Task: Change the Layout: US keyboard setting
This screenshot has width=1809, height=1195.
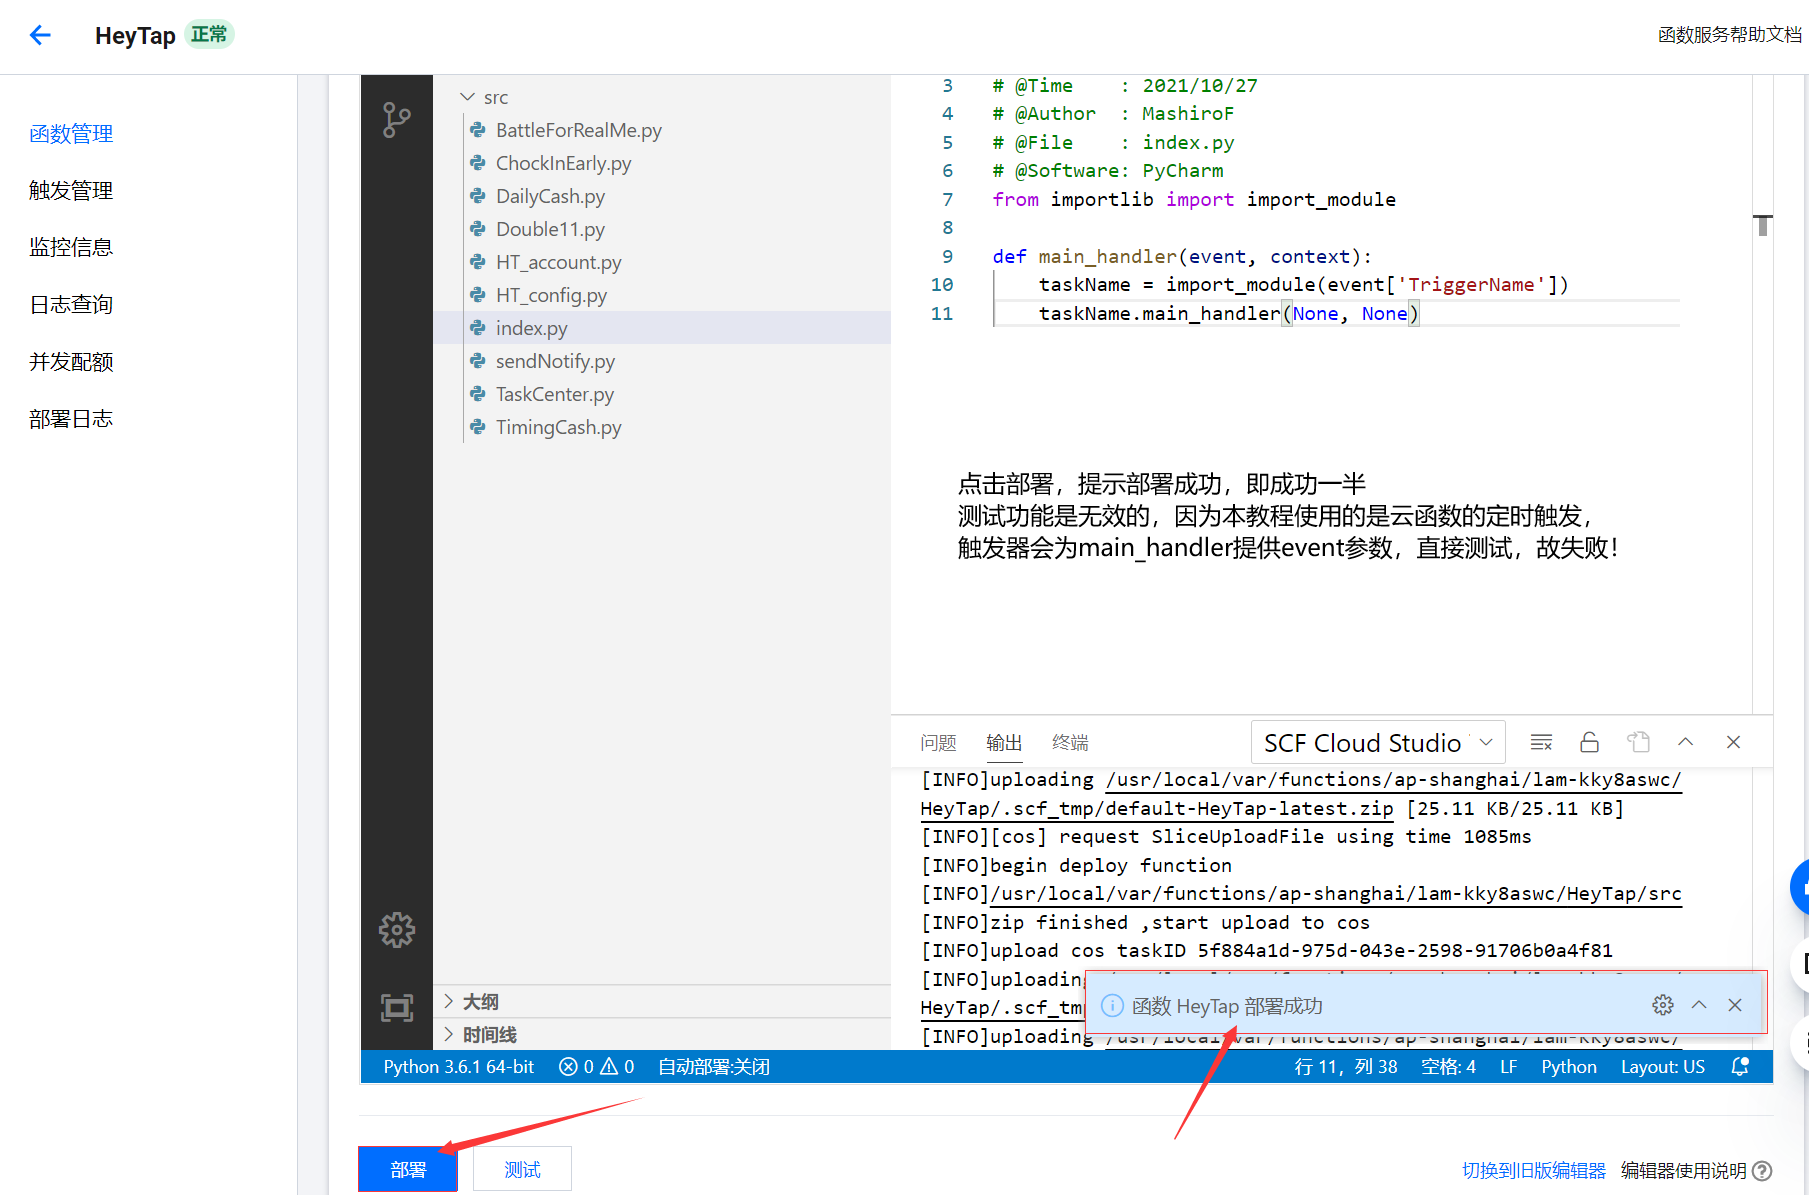Action: tap(1663, 1067)
